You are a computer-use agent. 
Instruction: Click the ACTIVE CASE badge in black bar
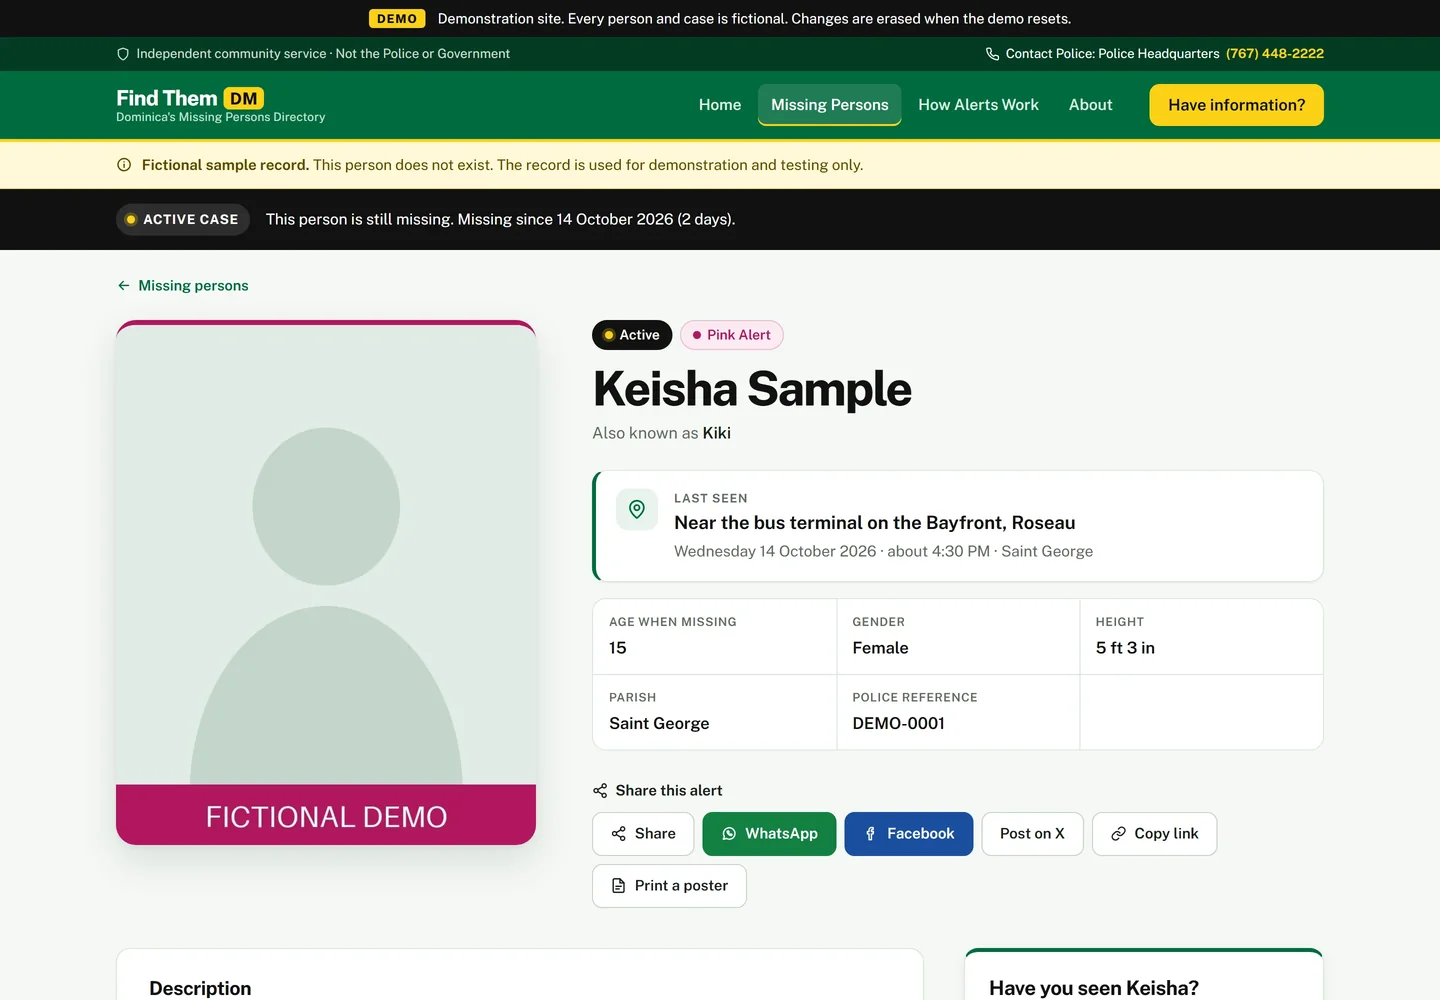(183, 219)
